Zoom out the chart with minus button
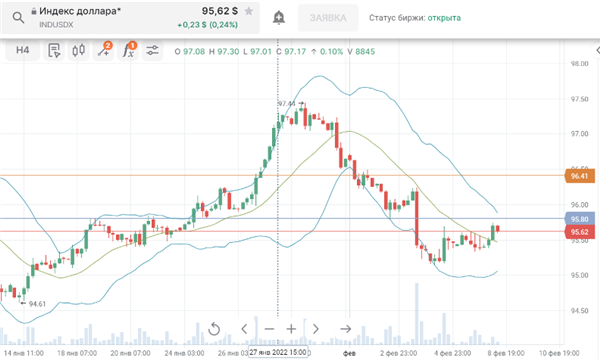 pyautogui.click(x=269, y=329)
